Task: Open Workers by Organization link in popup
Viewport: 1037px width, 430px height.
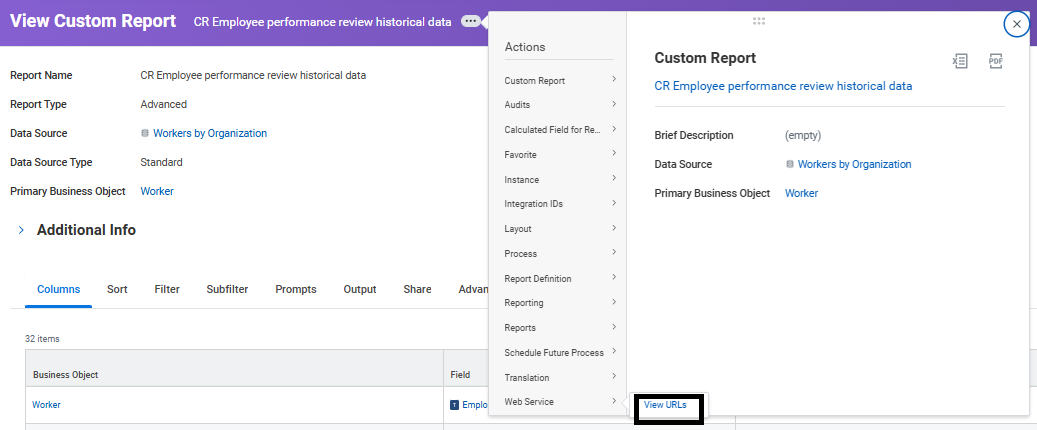Action: (854, 164)
